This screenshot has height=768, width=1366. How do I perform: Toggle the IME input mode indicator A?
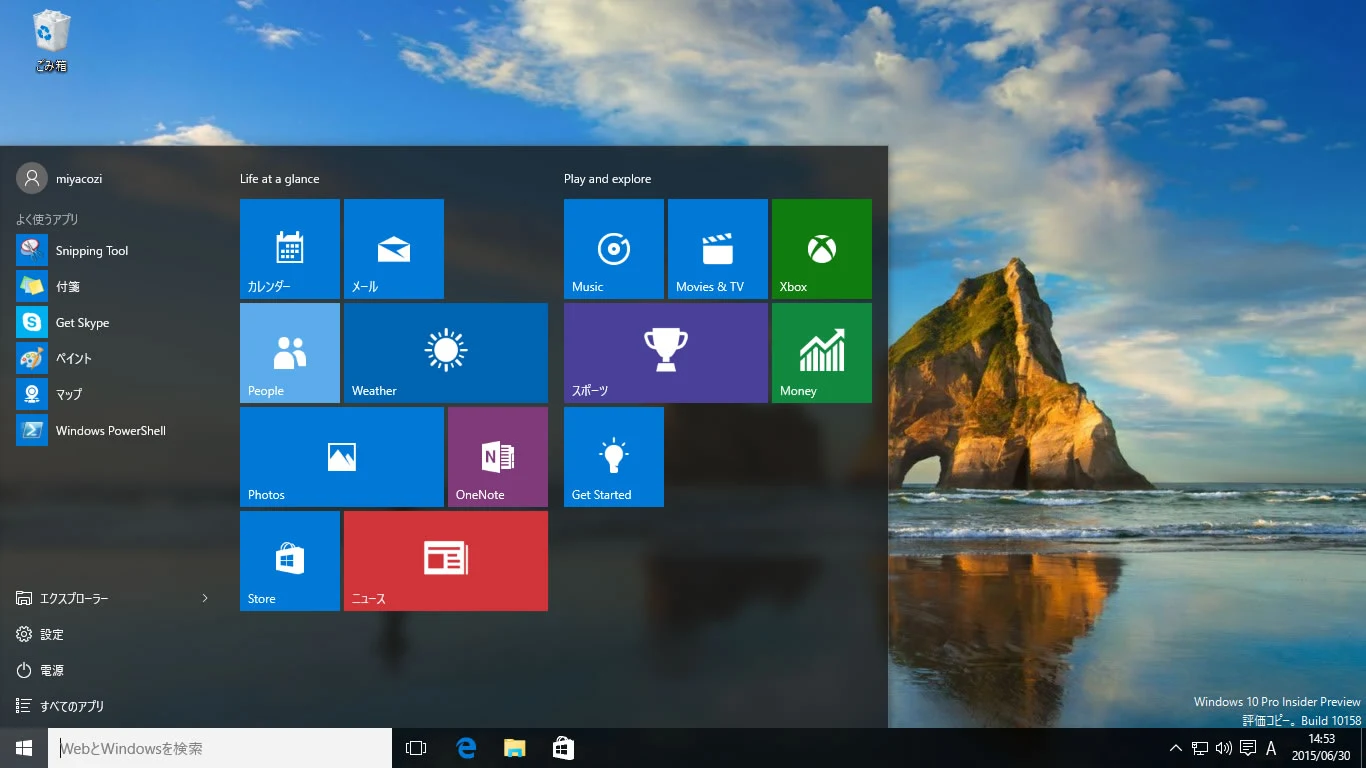tap(1271, 748)
